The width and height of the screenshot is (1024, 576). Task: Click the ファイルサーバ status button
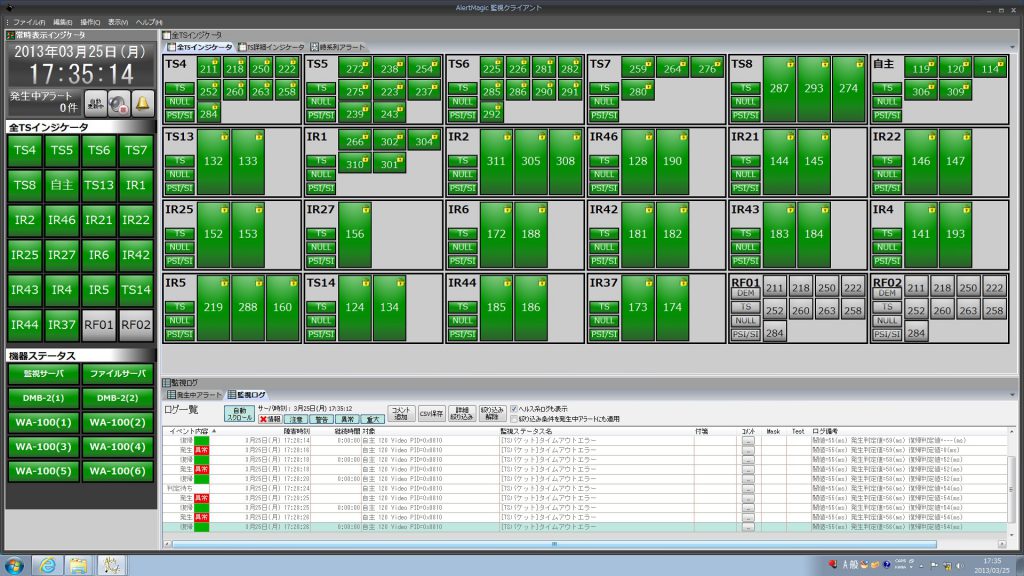point(118,374)
